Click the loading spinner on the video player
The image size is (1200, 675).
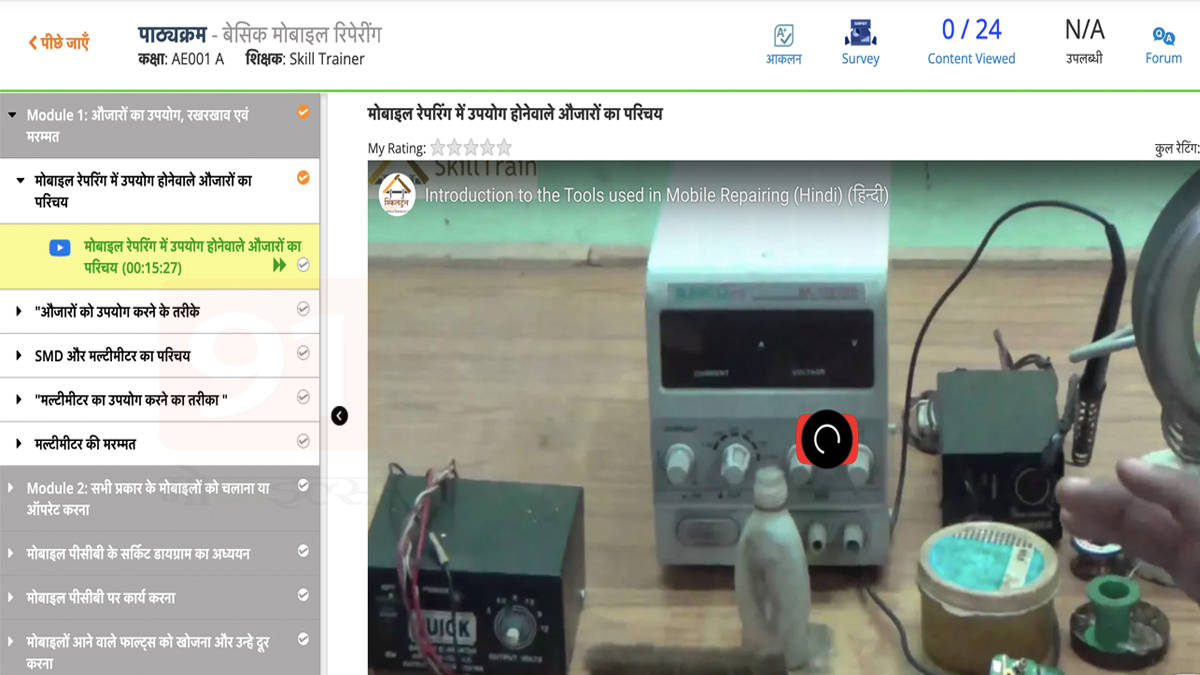click(825, 440)
